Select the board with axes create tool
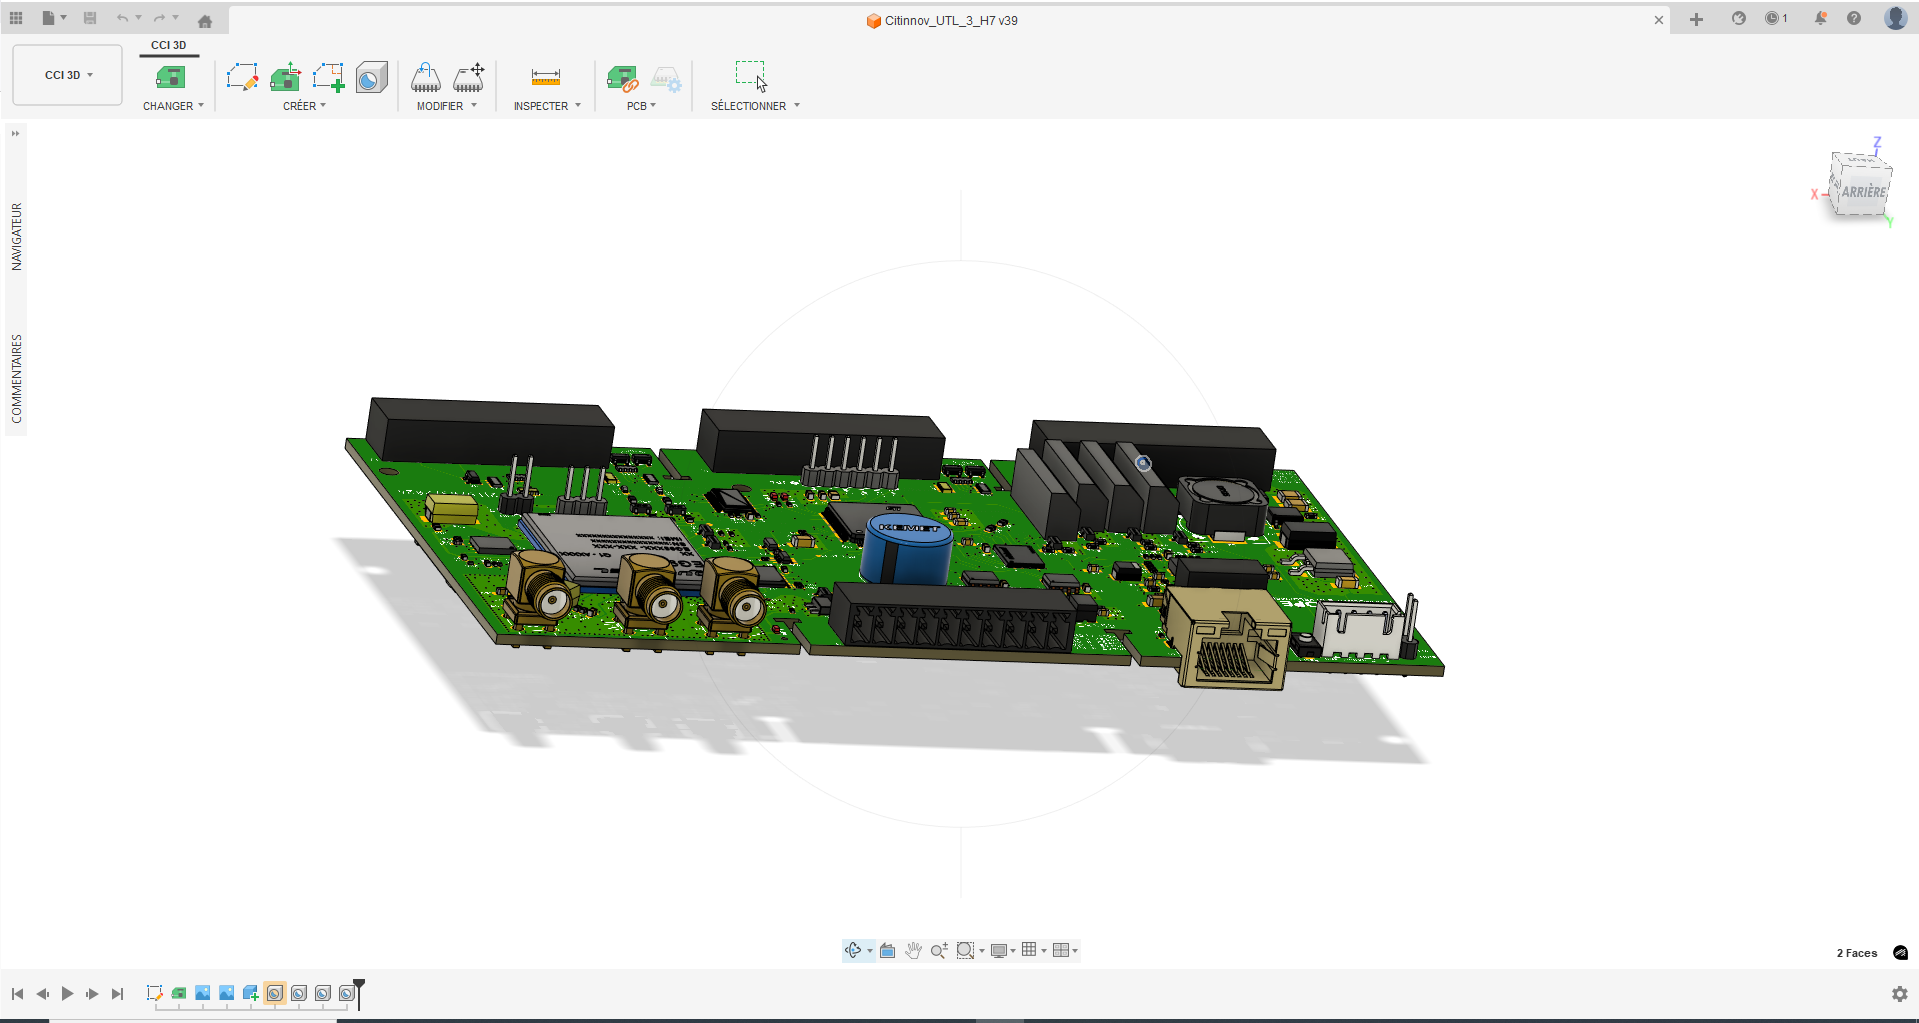The width and height of the screenshot is (1919, 1023). click(x=286, y=77)
